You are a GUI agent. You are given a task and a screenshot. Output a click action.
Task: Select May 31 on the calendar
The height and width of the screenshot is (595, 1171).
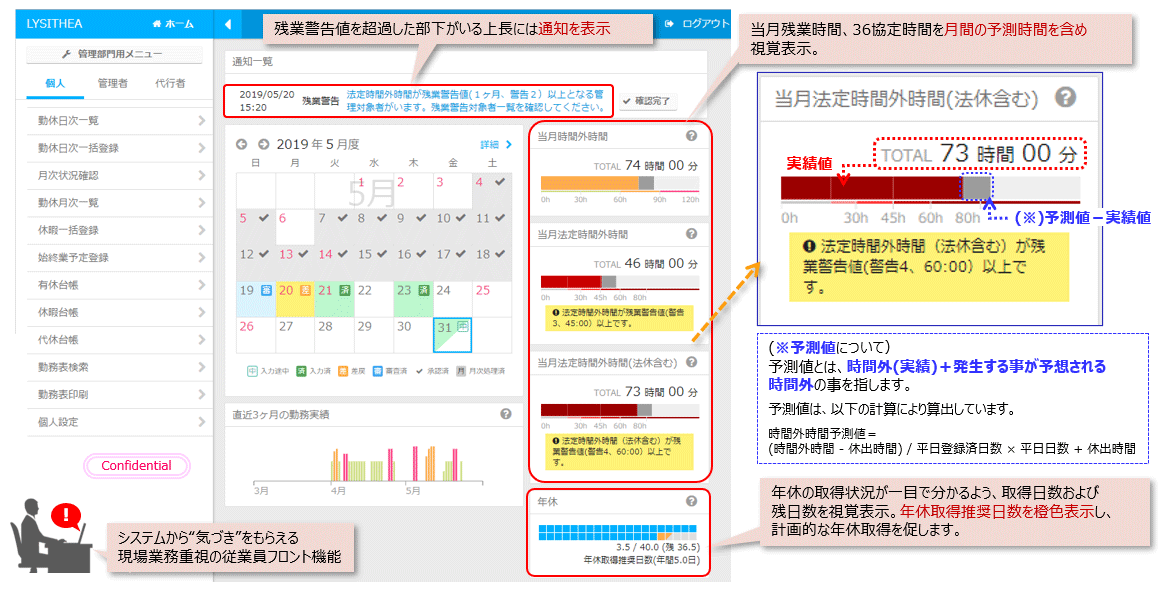click(x=452, y=334)
